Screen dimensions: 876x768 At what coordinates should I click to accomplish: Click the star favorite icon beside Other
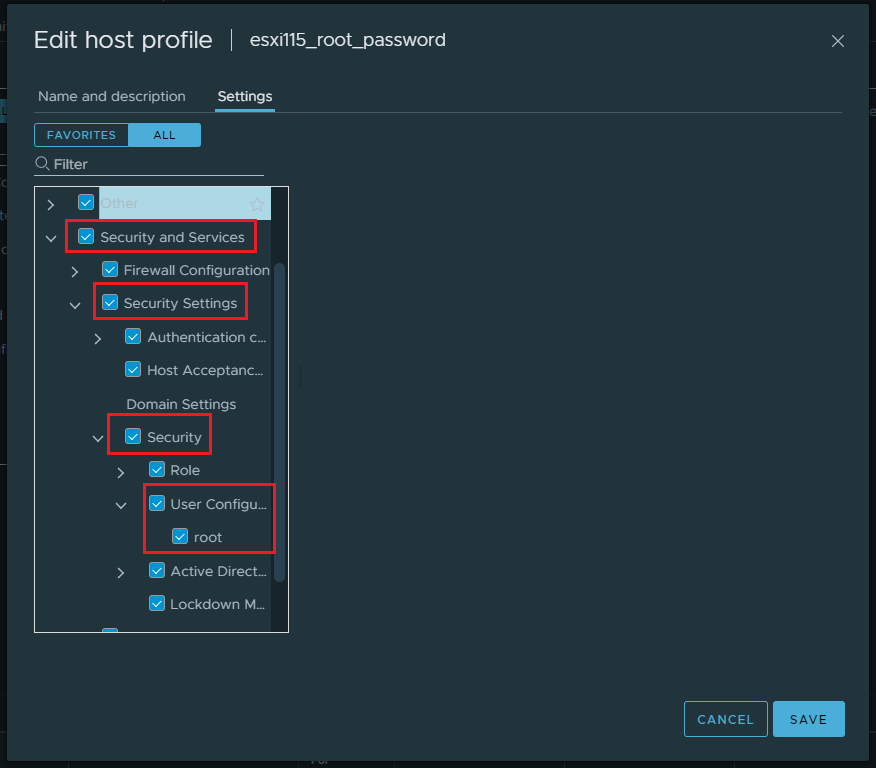tap(257, 204)
